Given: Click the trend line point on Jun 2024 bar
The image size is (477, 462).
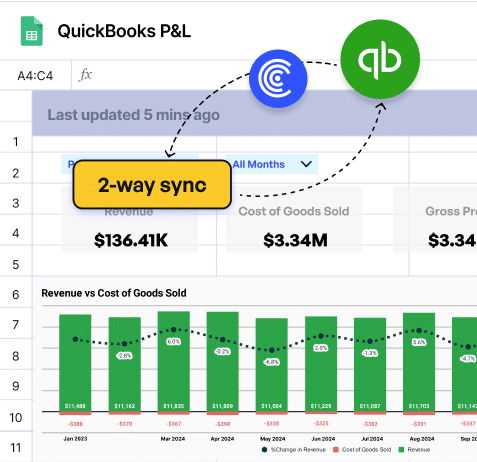Looking at the screenshot, I should coord(321,336).
